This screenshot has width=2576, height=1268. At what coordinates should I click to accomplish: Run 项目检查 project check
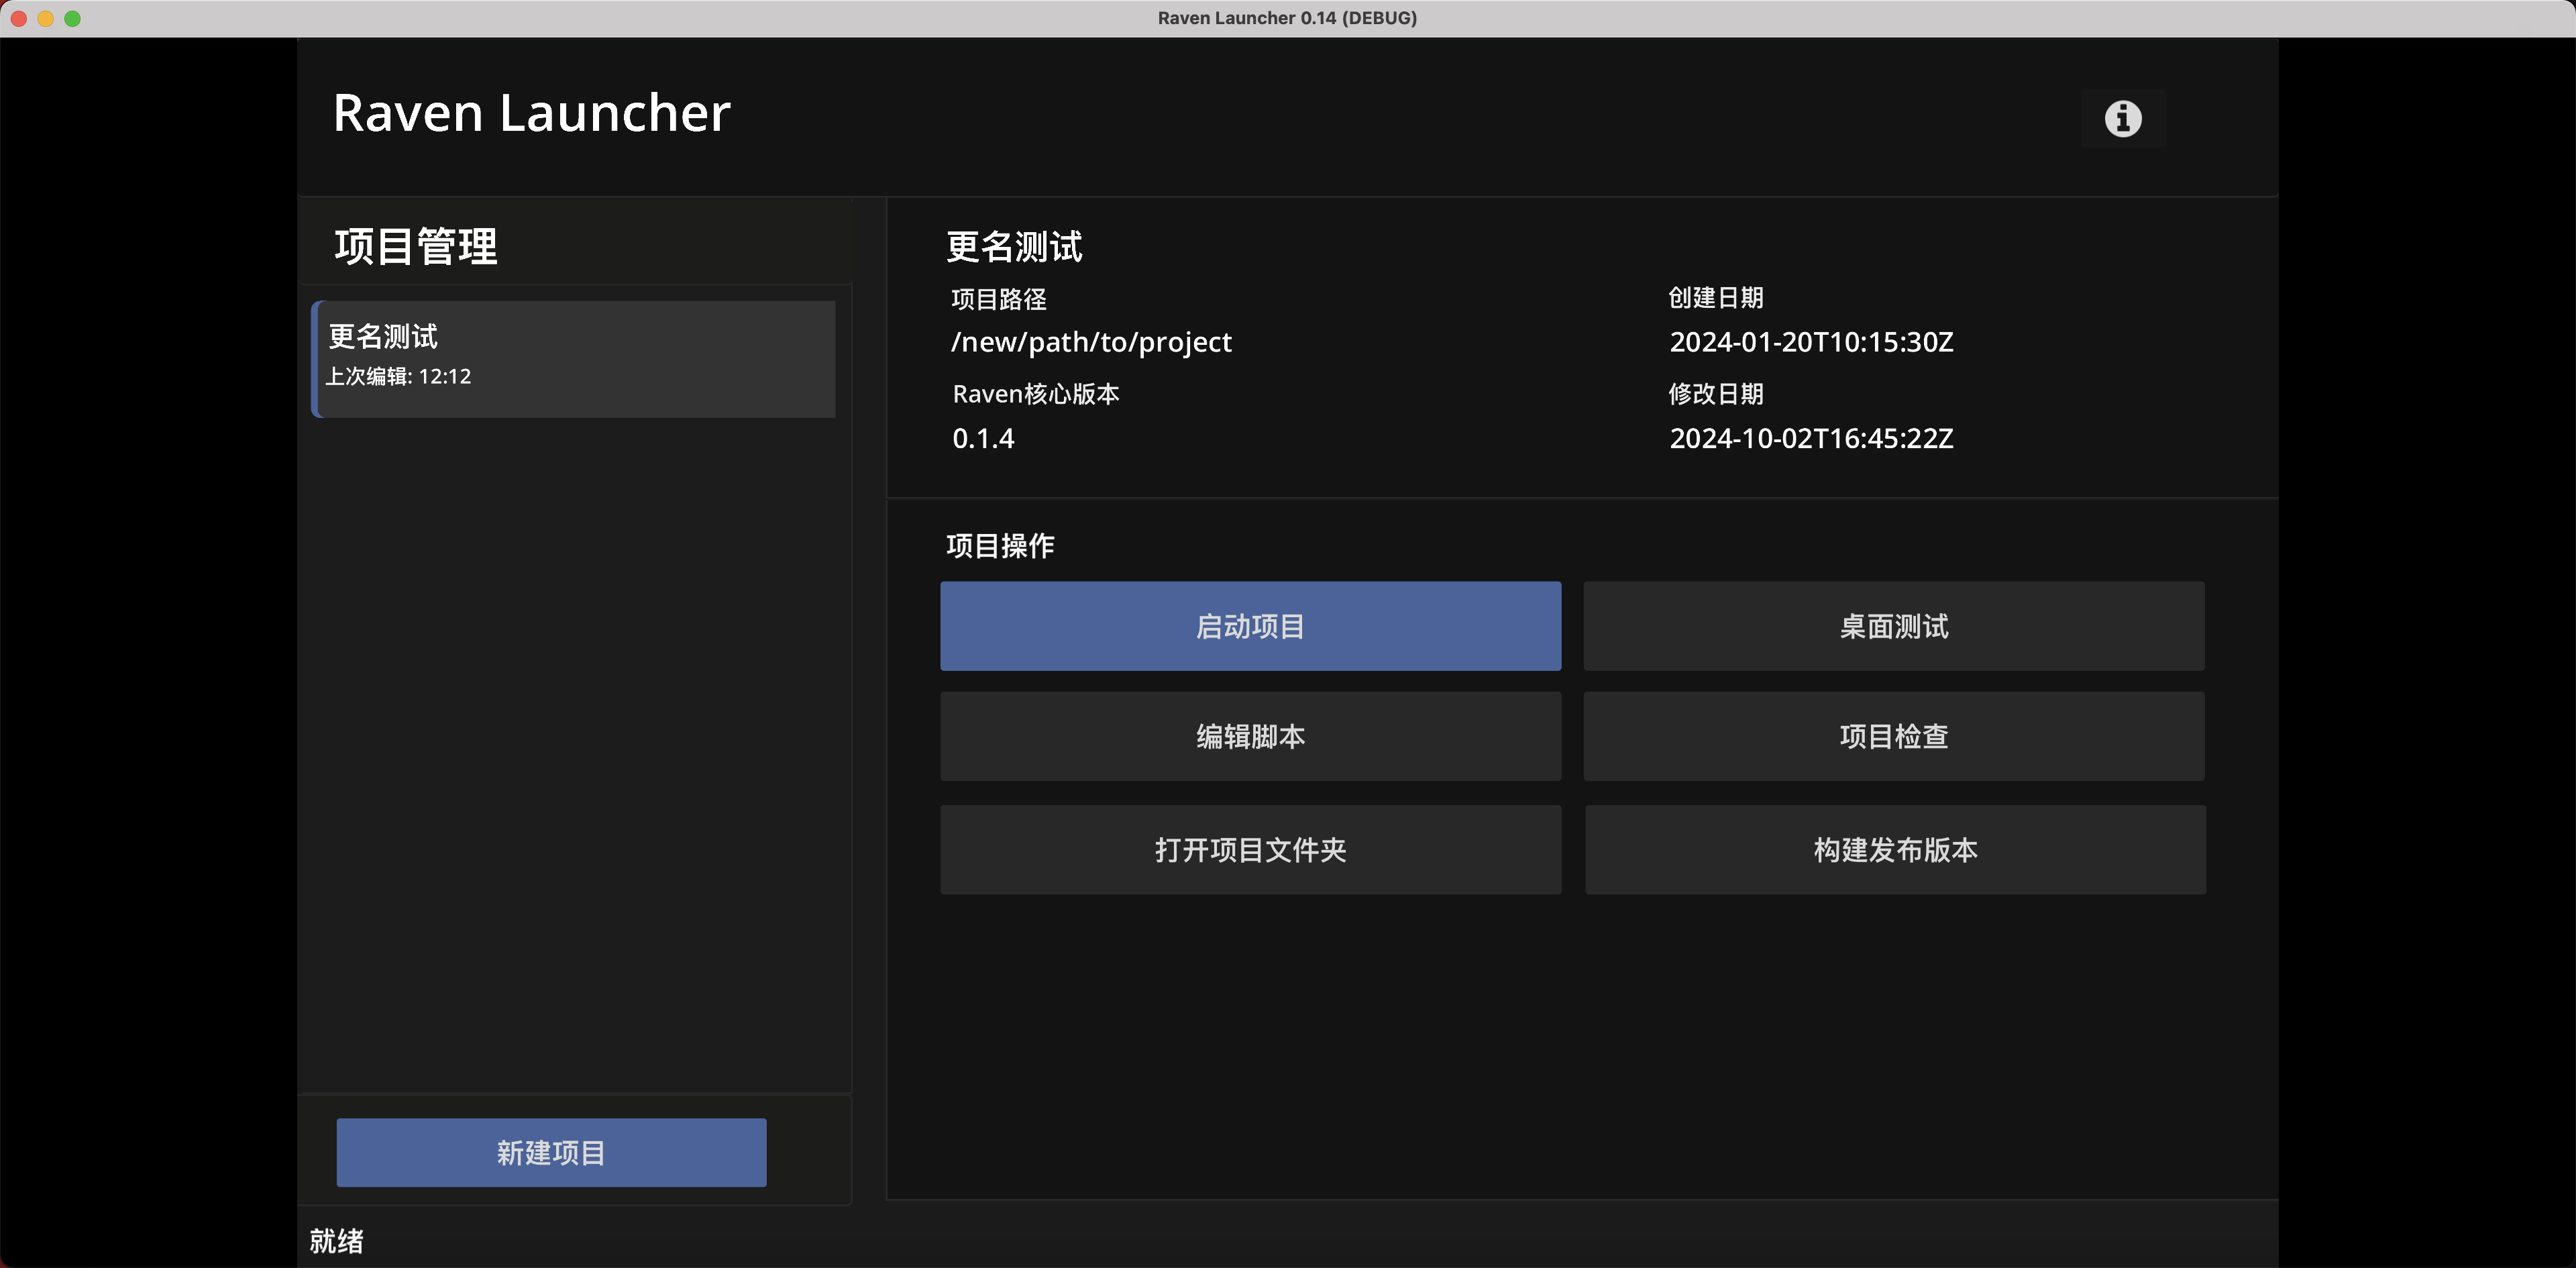(1893, 736)
